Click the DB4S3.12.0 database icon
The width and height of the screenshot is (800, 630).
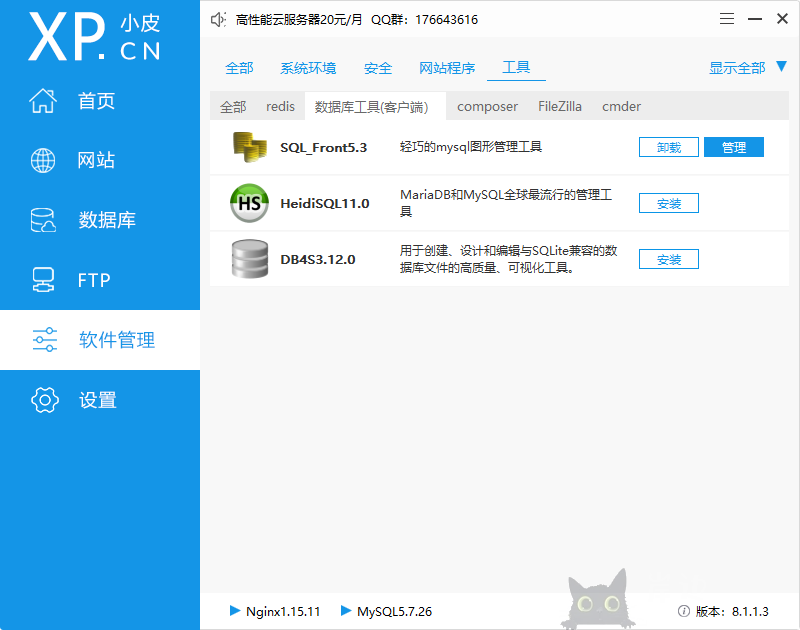pos(249,259)
